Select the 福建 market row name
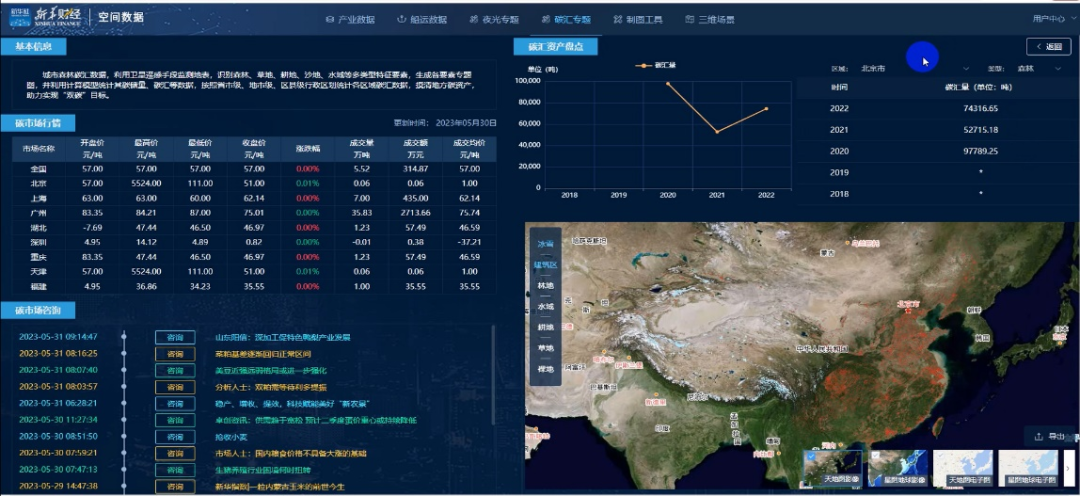1080x496 pixels. click(39, 286)
